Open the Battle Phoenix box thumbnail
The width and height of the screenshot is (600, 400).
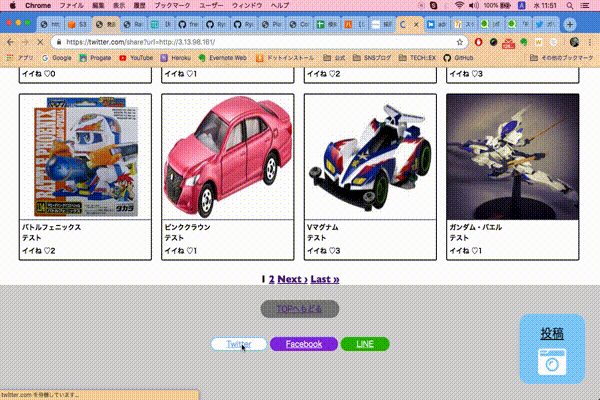[x=85, y=157]
